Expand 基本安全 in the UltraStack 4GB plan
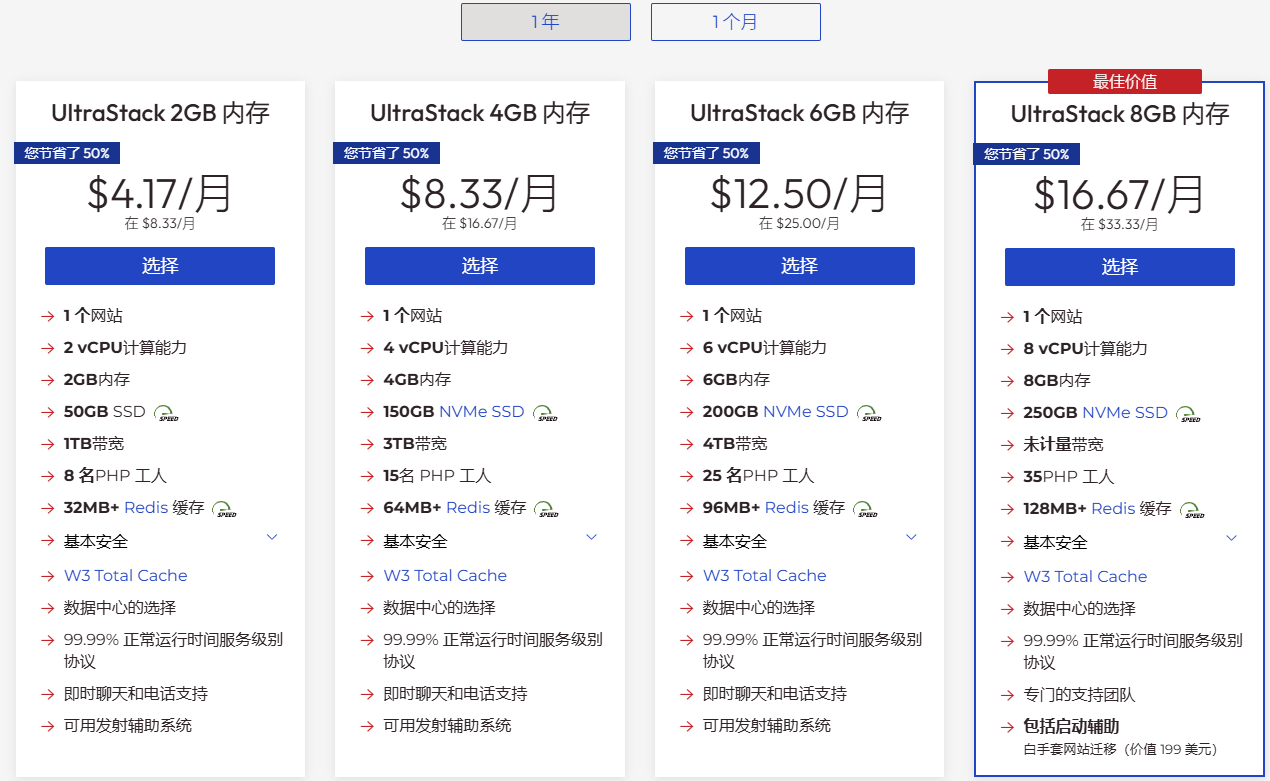Viewport: 1270px width, 781px height. [591, 537]
